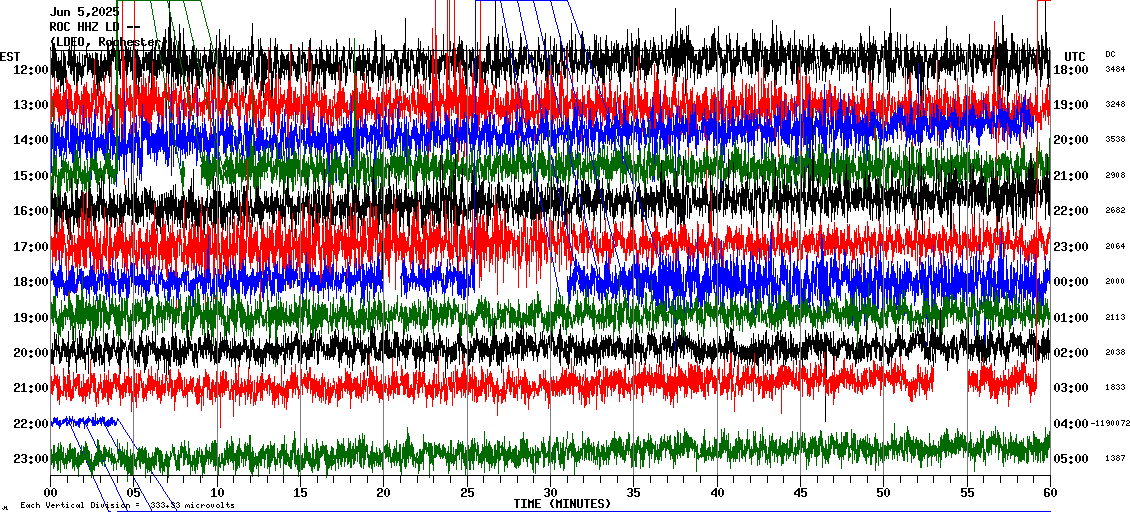Select the 60 minute tick on time axis
Viewport: 1130px width, 519px height.
pyautogui.click(x=1049, y=493)
